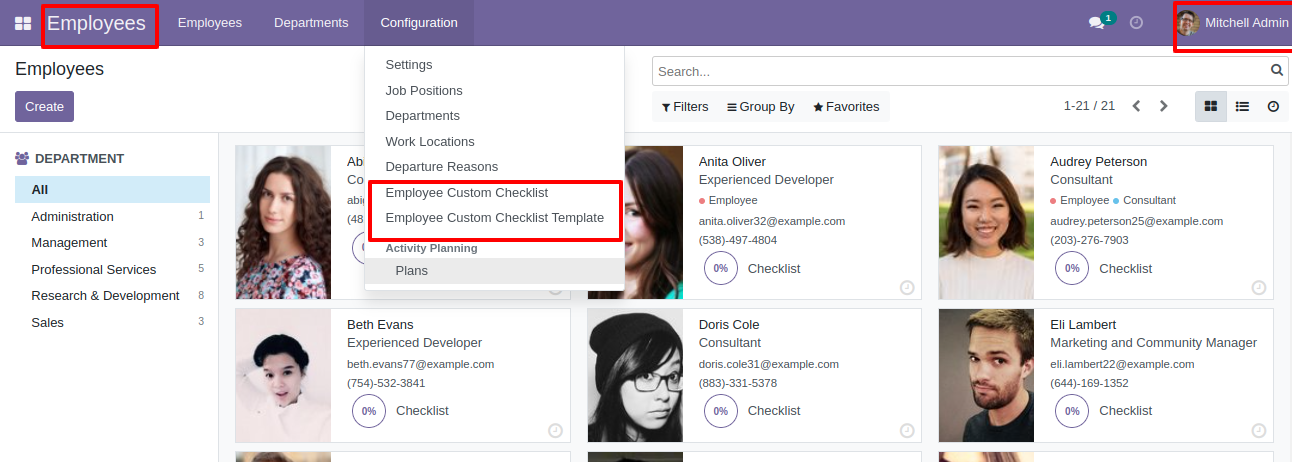Image resolution: width=1292 pixels, height=462 pixels.
Task: Filter by Administration department
Action: click(112, 217)
